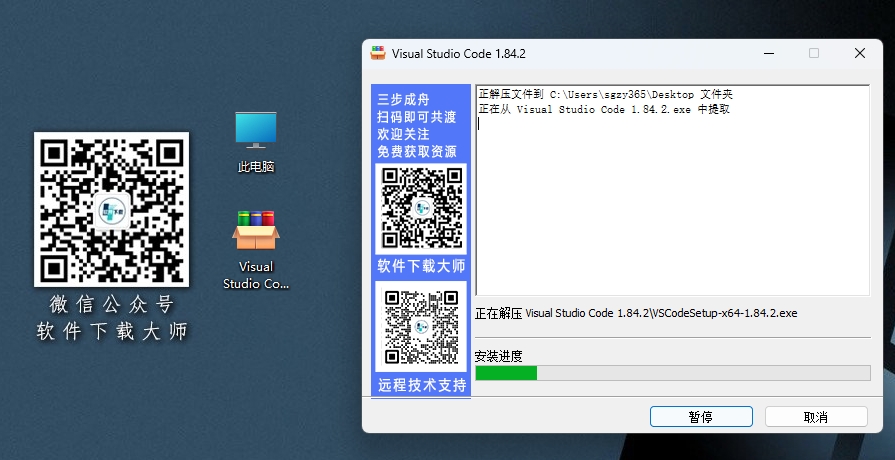Click the 安装进度 label
Screen dimensions: 895x460
[498, 357]
